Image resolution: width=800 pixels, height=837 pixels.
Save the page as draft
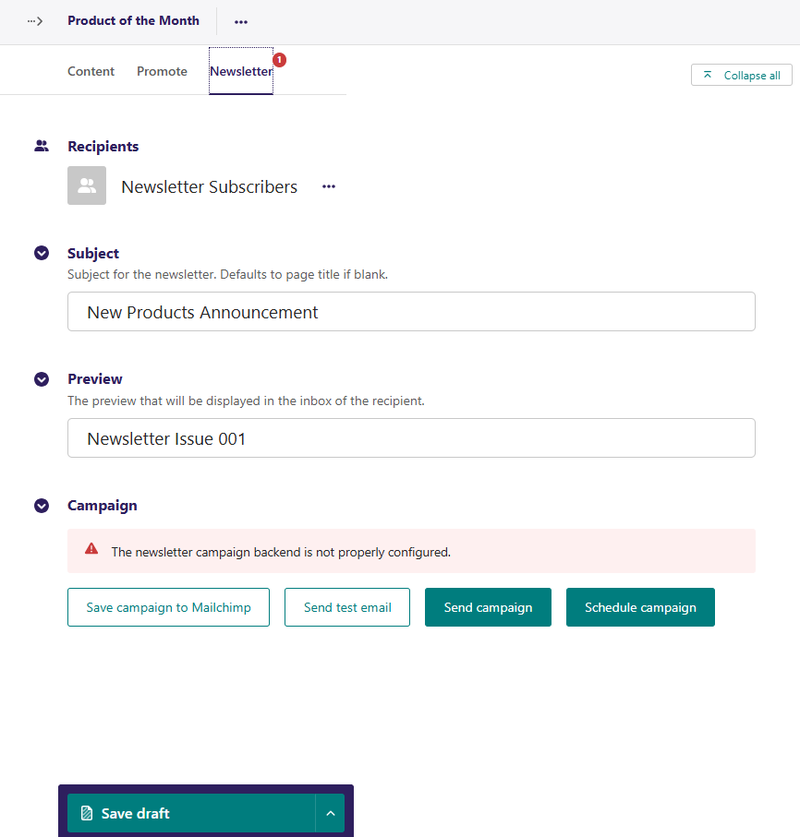[191, 813]
